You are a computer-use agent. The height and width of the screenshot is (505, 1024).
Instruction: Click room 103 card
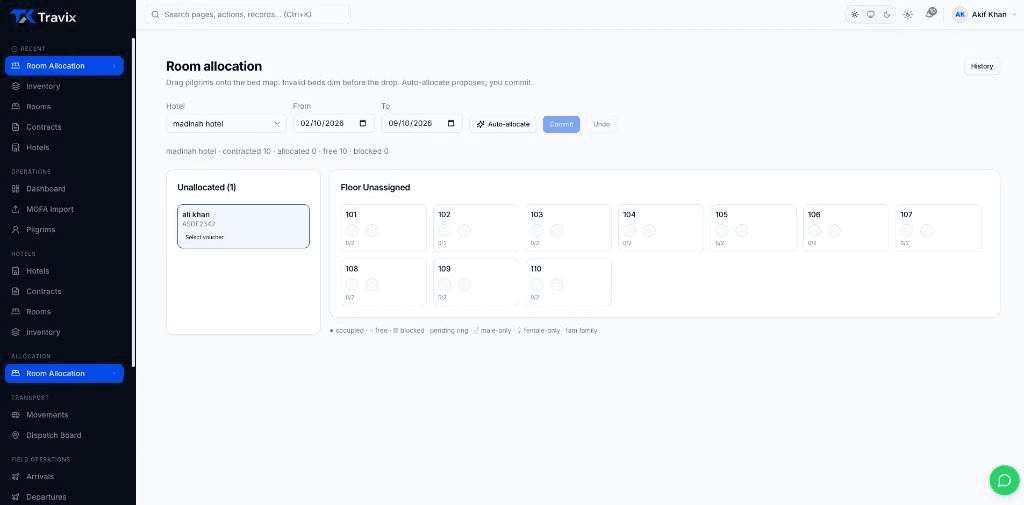click(569, 227)
